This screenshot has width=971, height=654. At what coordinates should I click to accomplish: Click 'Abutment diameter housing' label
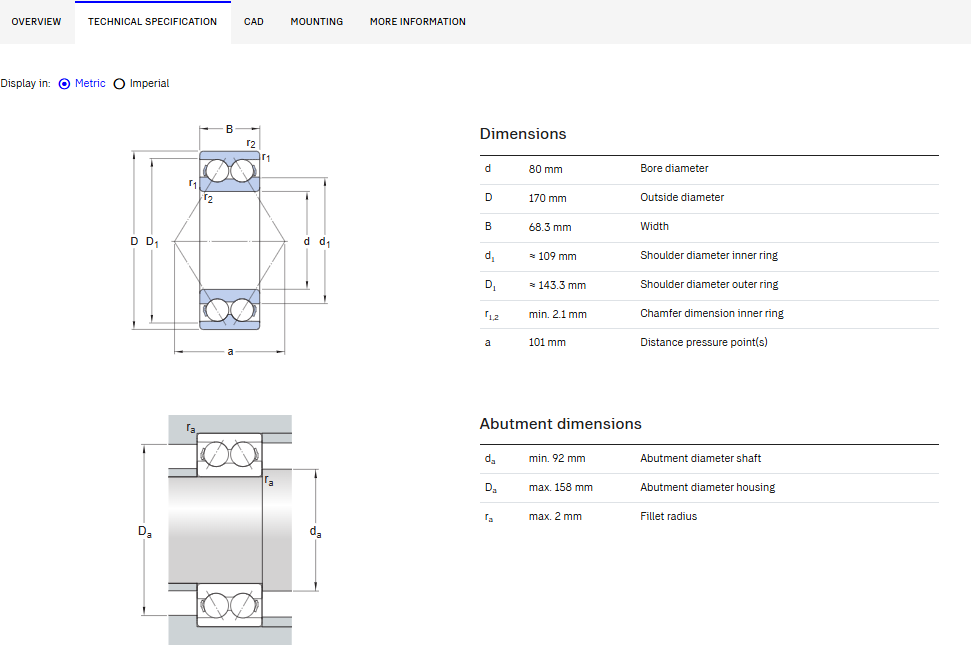pyautogui.click(x=707, y=487)
